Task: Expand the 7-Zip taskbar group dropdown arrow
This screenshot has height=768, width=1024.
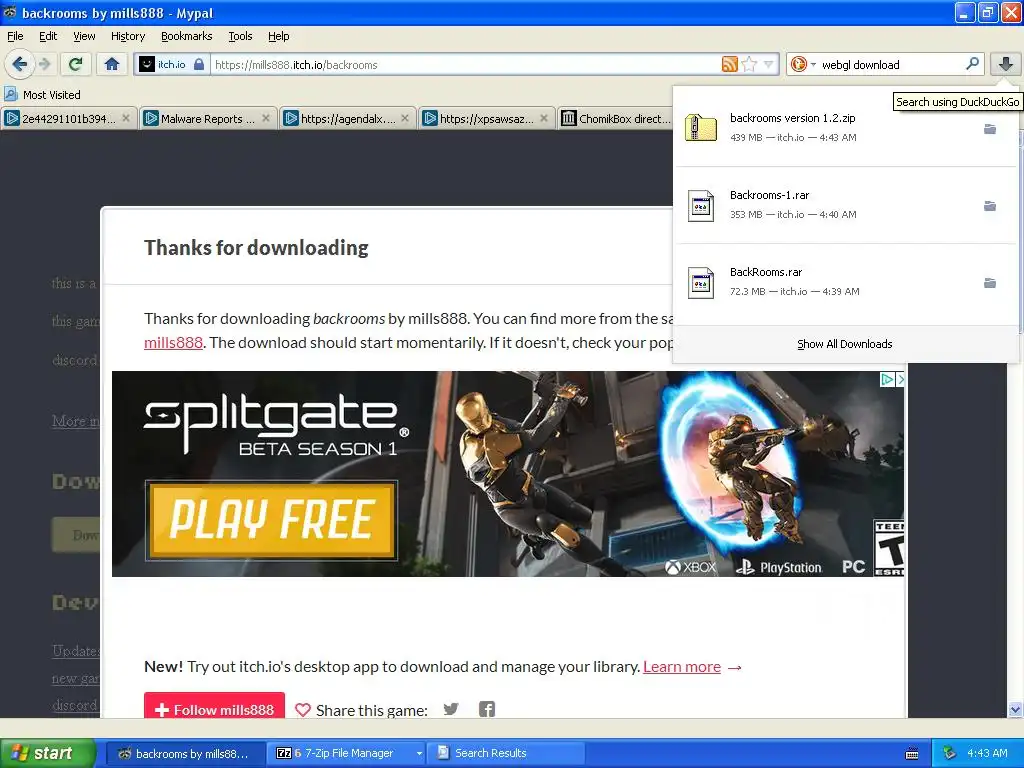Action: pos(419,753)
